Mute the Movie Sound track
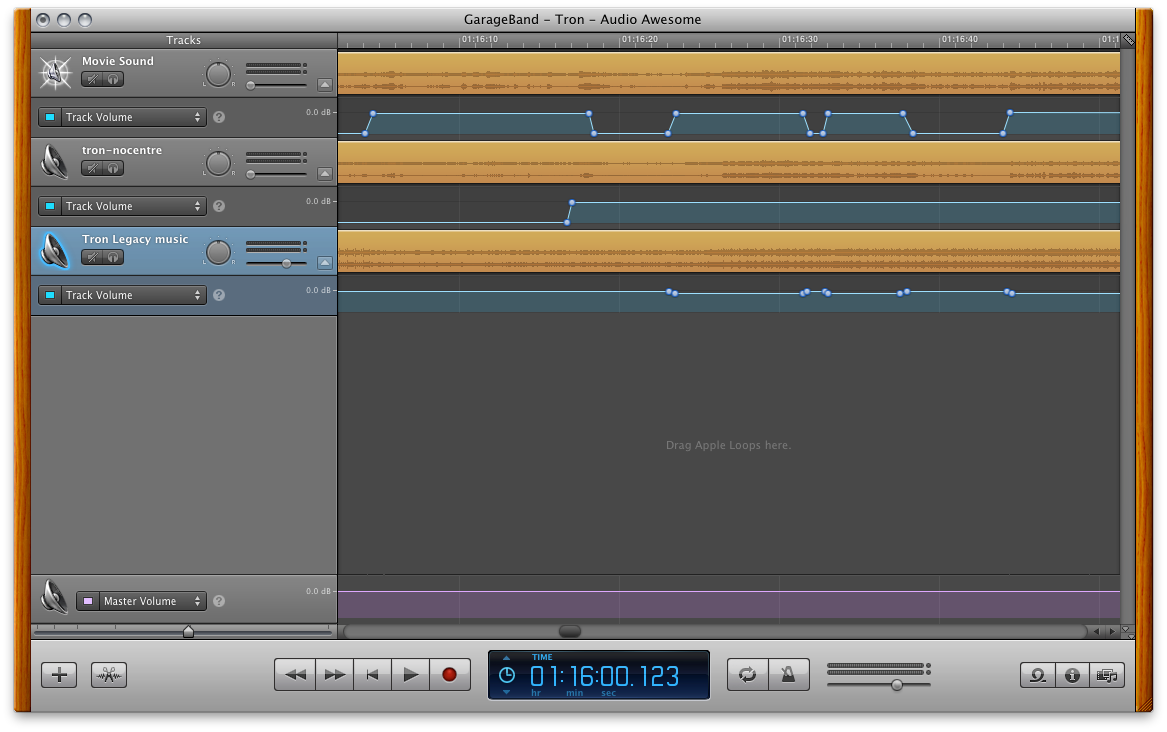 pyautogui.click(x=92, y=79)
